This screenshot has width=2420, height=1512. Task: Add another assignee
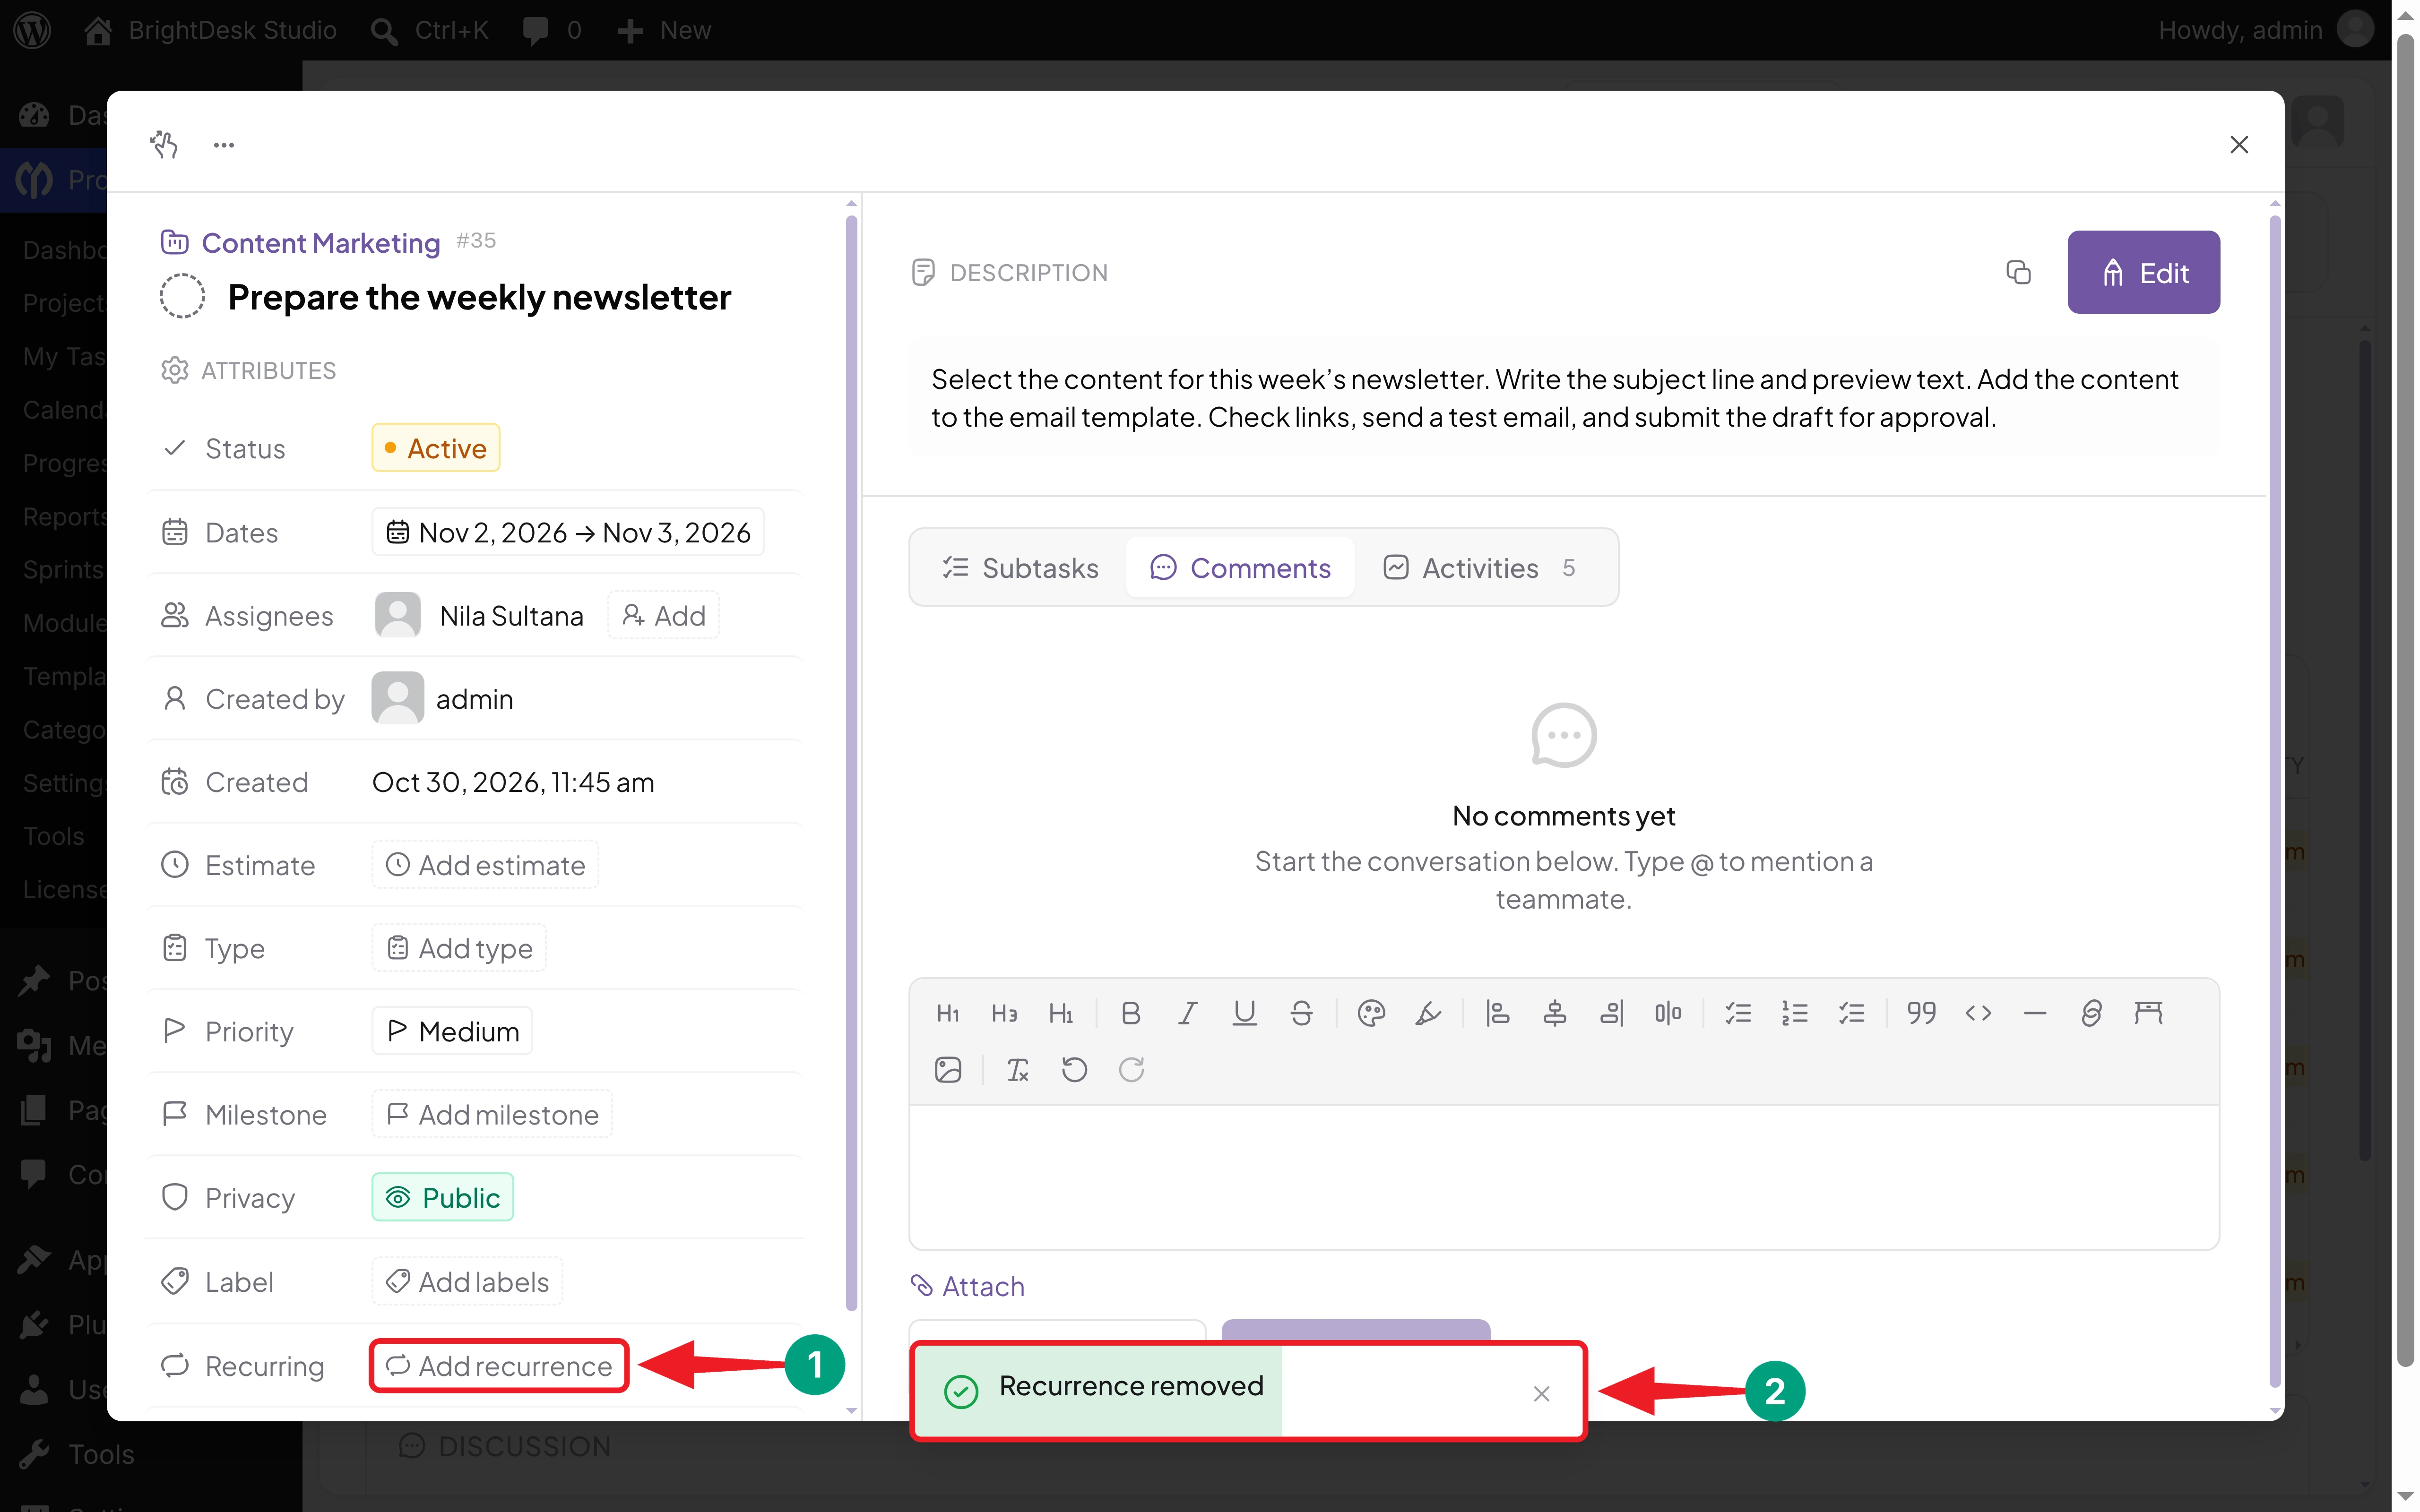coord(664,616)
